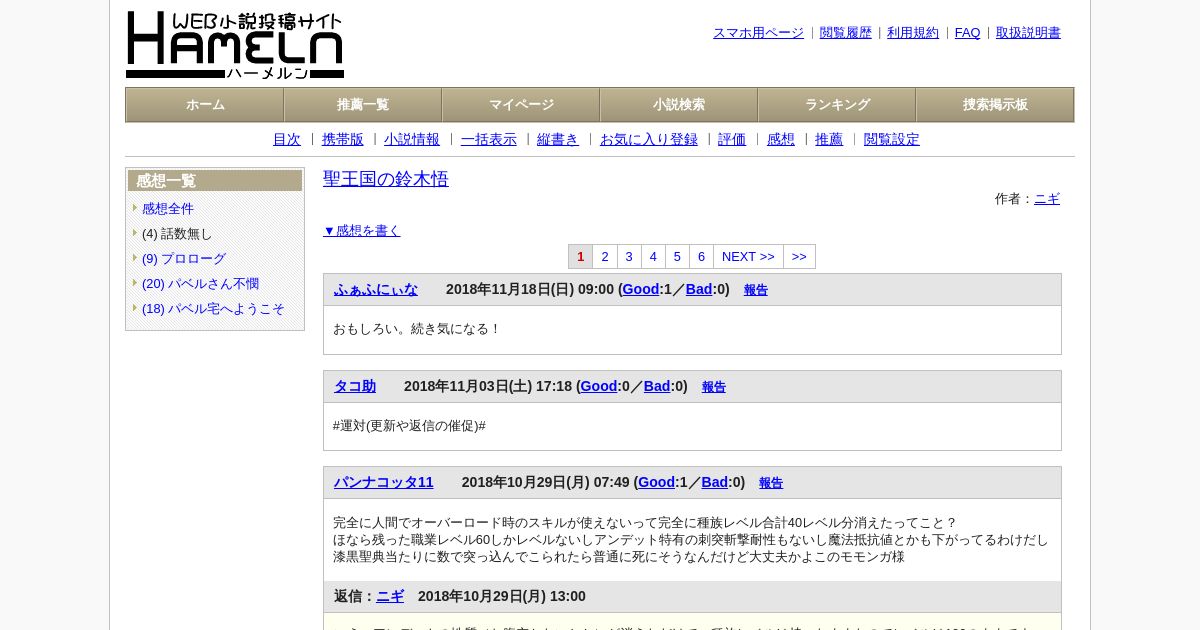Open novel title 聖王国の鈴木悟
This screenshot has height=630, width=1200.
(x=386, y=179)
